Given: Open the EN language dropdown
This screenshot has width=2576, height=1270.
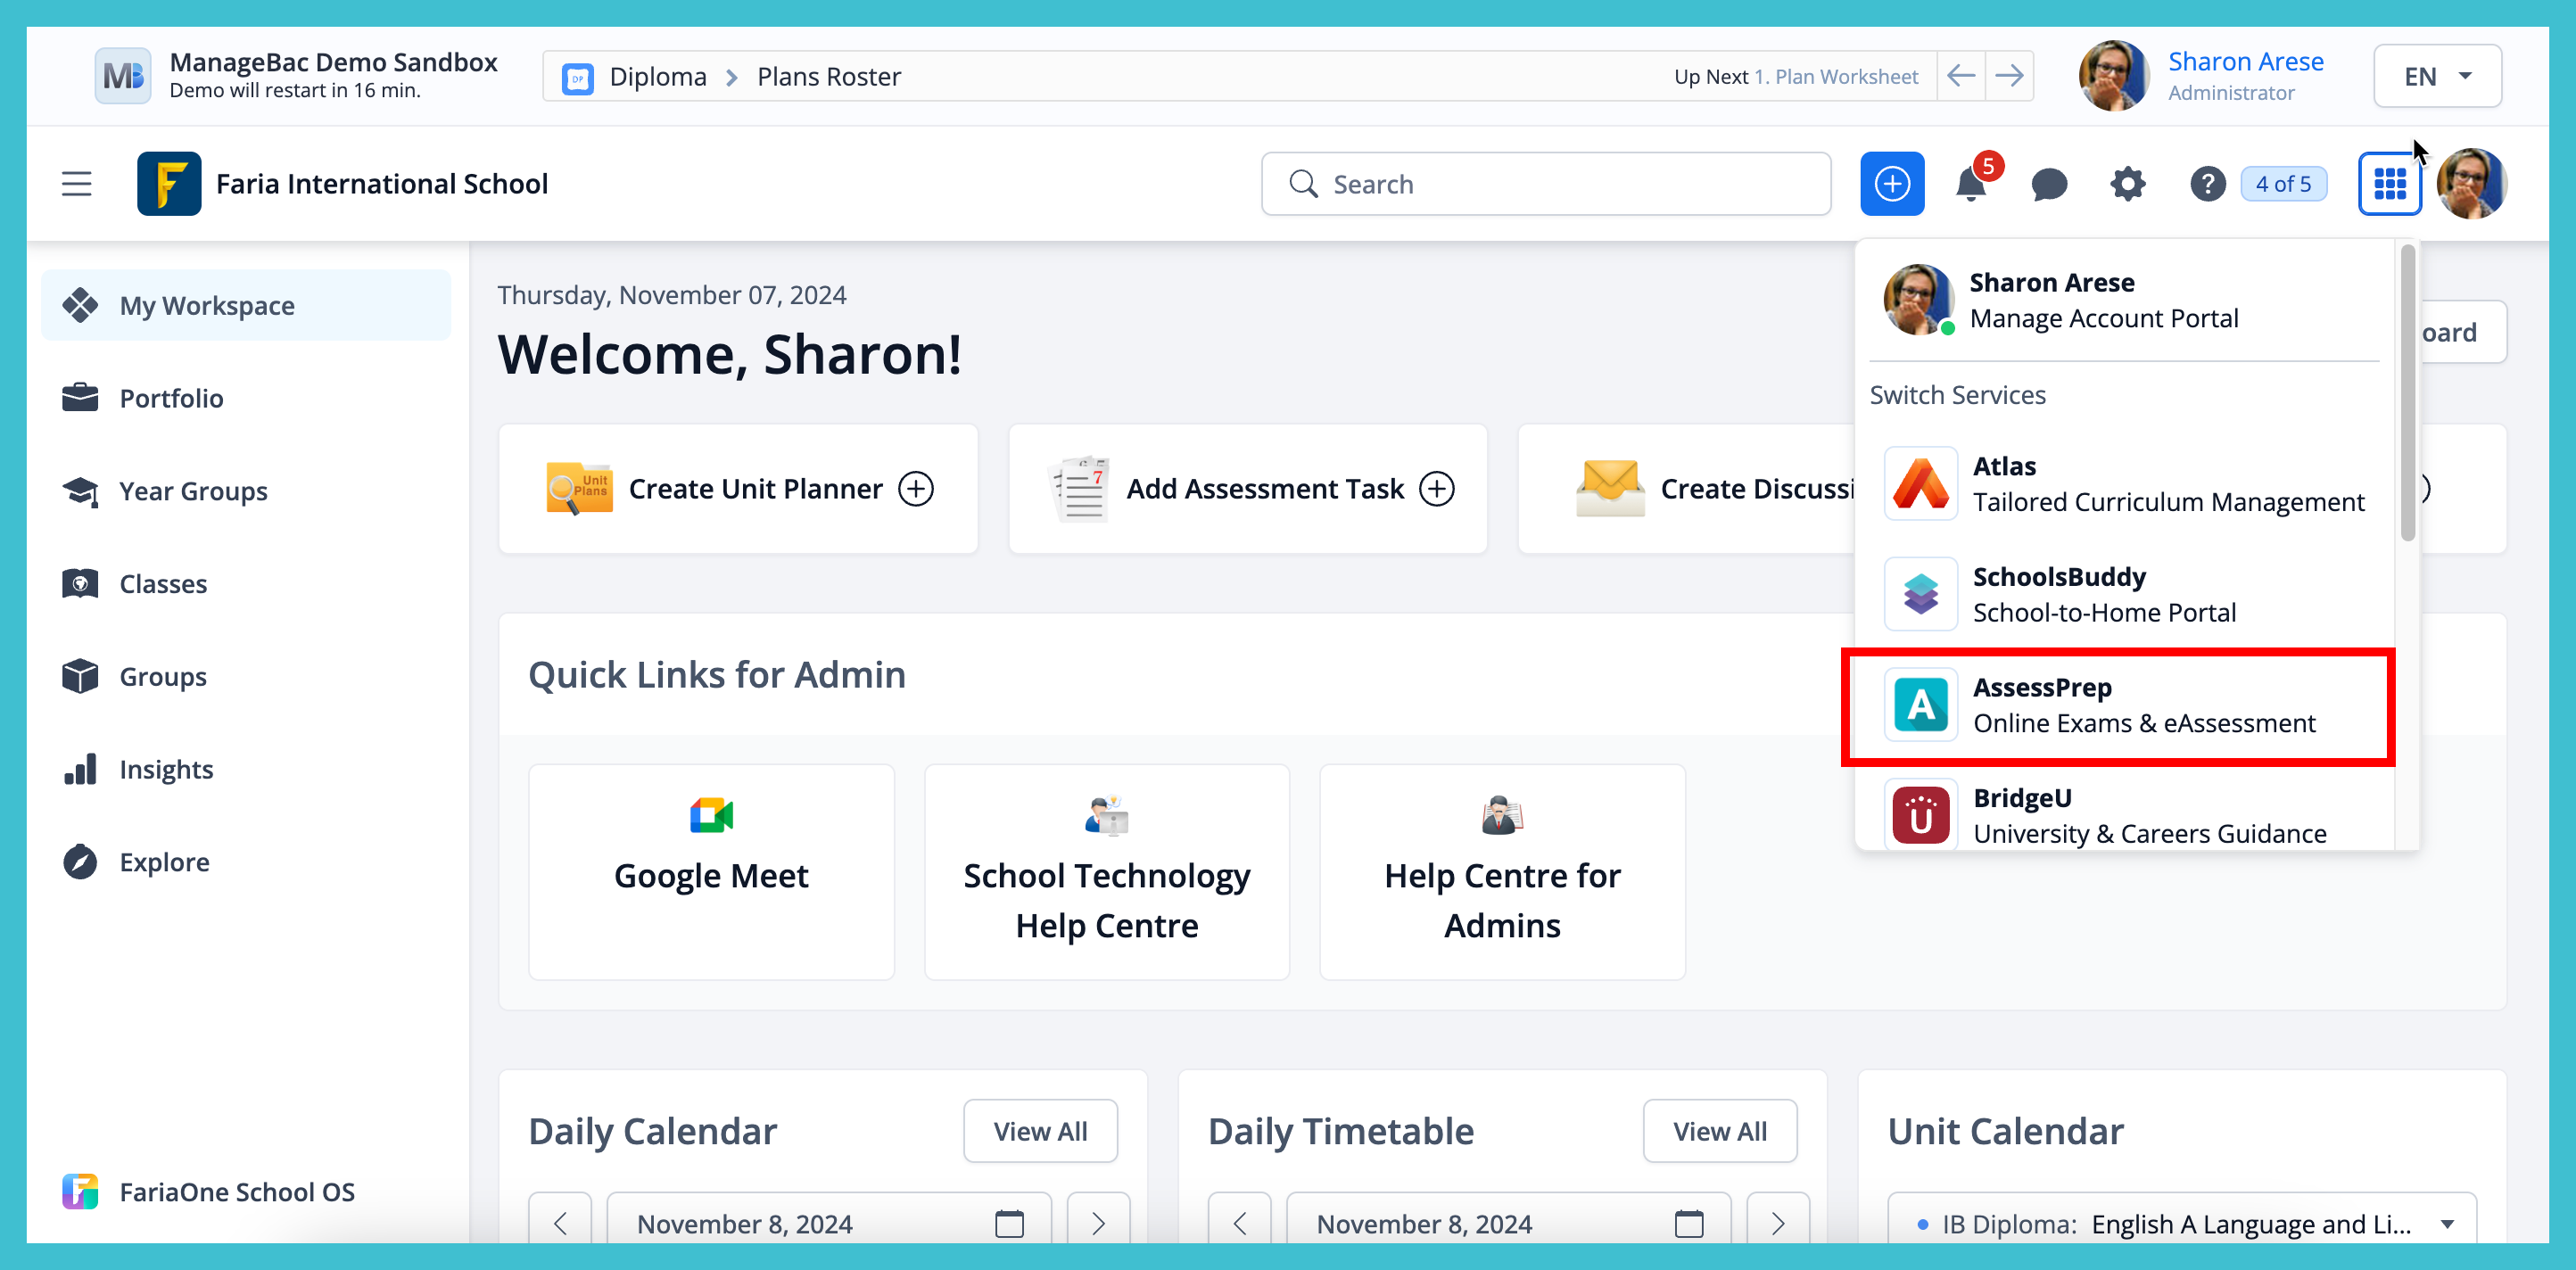Looking at the screenshot, I should [x=2437, y=75].
